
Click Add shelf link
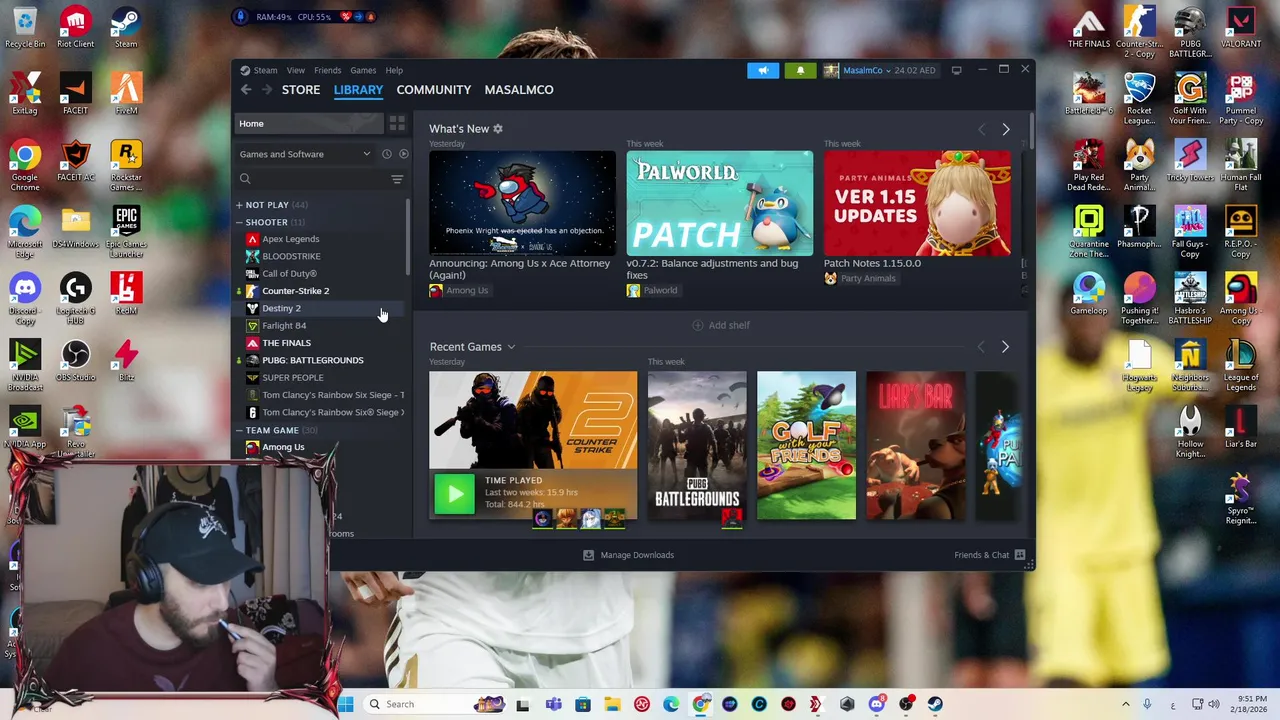(x=721, y=325)
